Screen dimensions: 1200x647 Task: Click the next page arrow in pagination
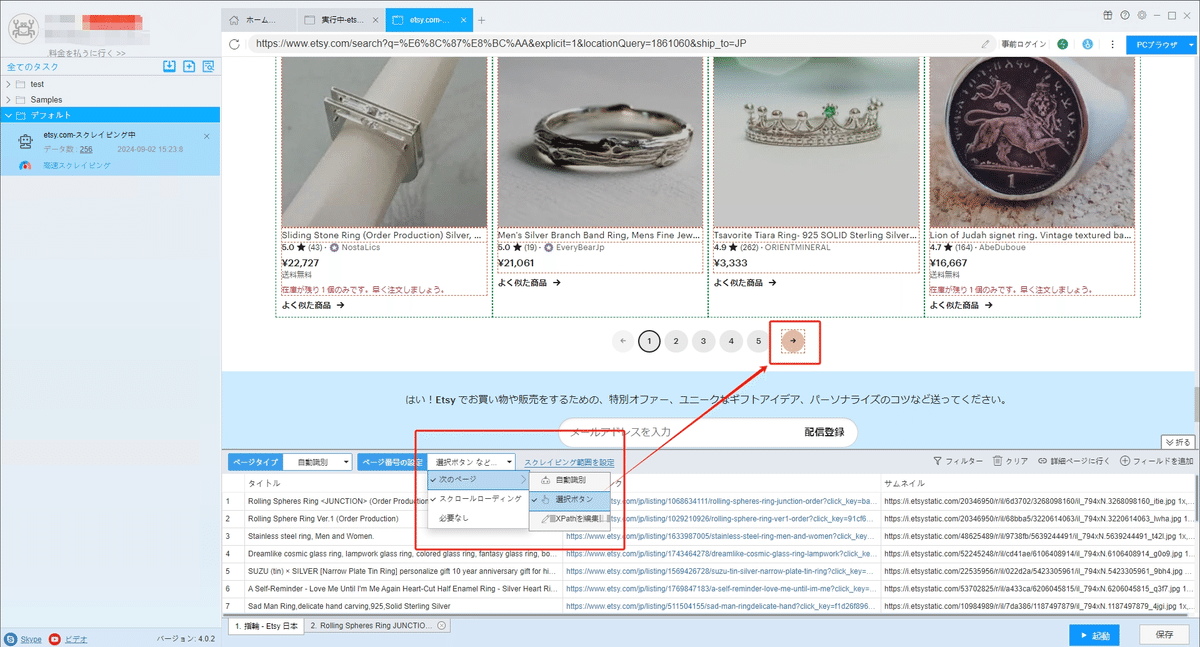pyautogui.click(x=793, y=341)
